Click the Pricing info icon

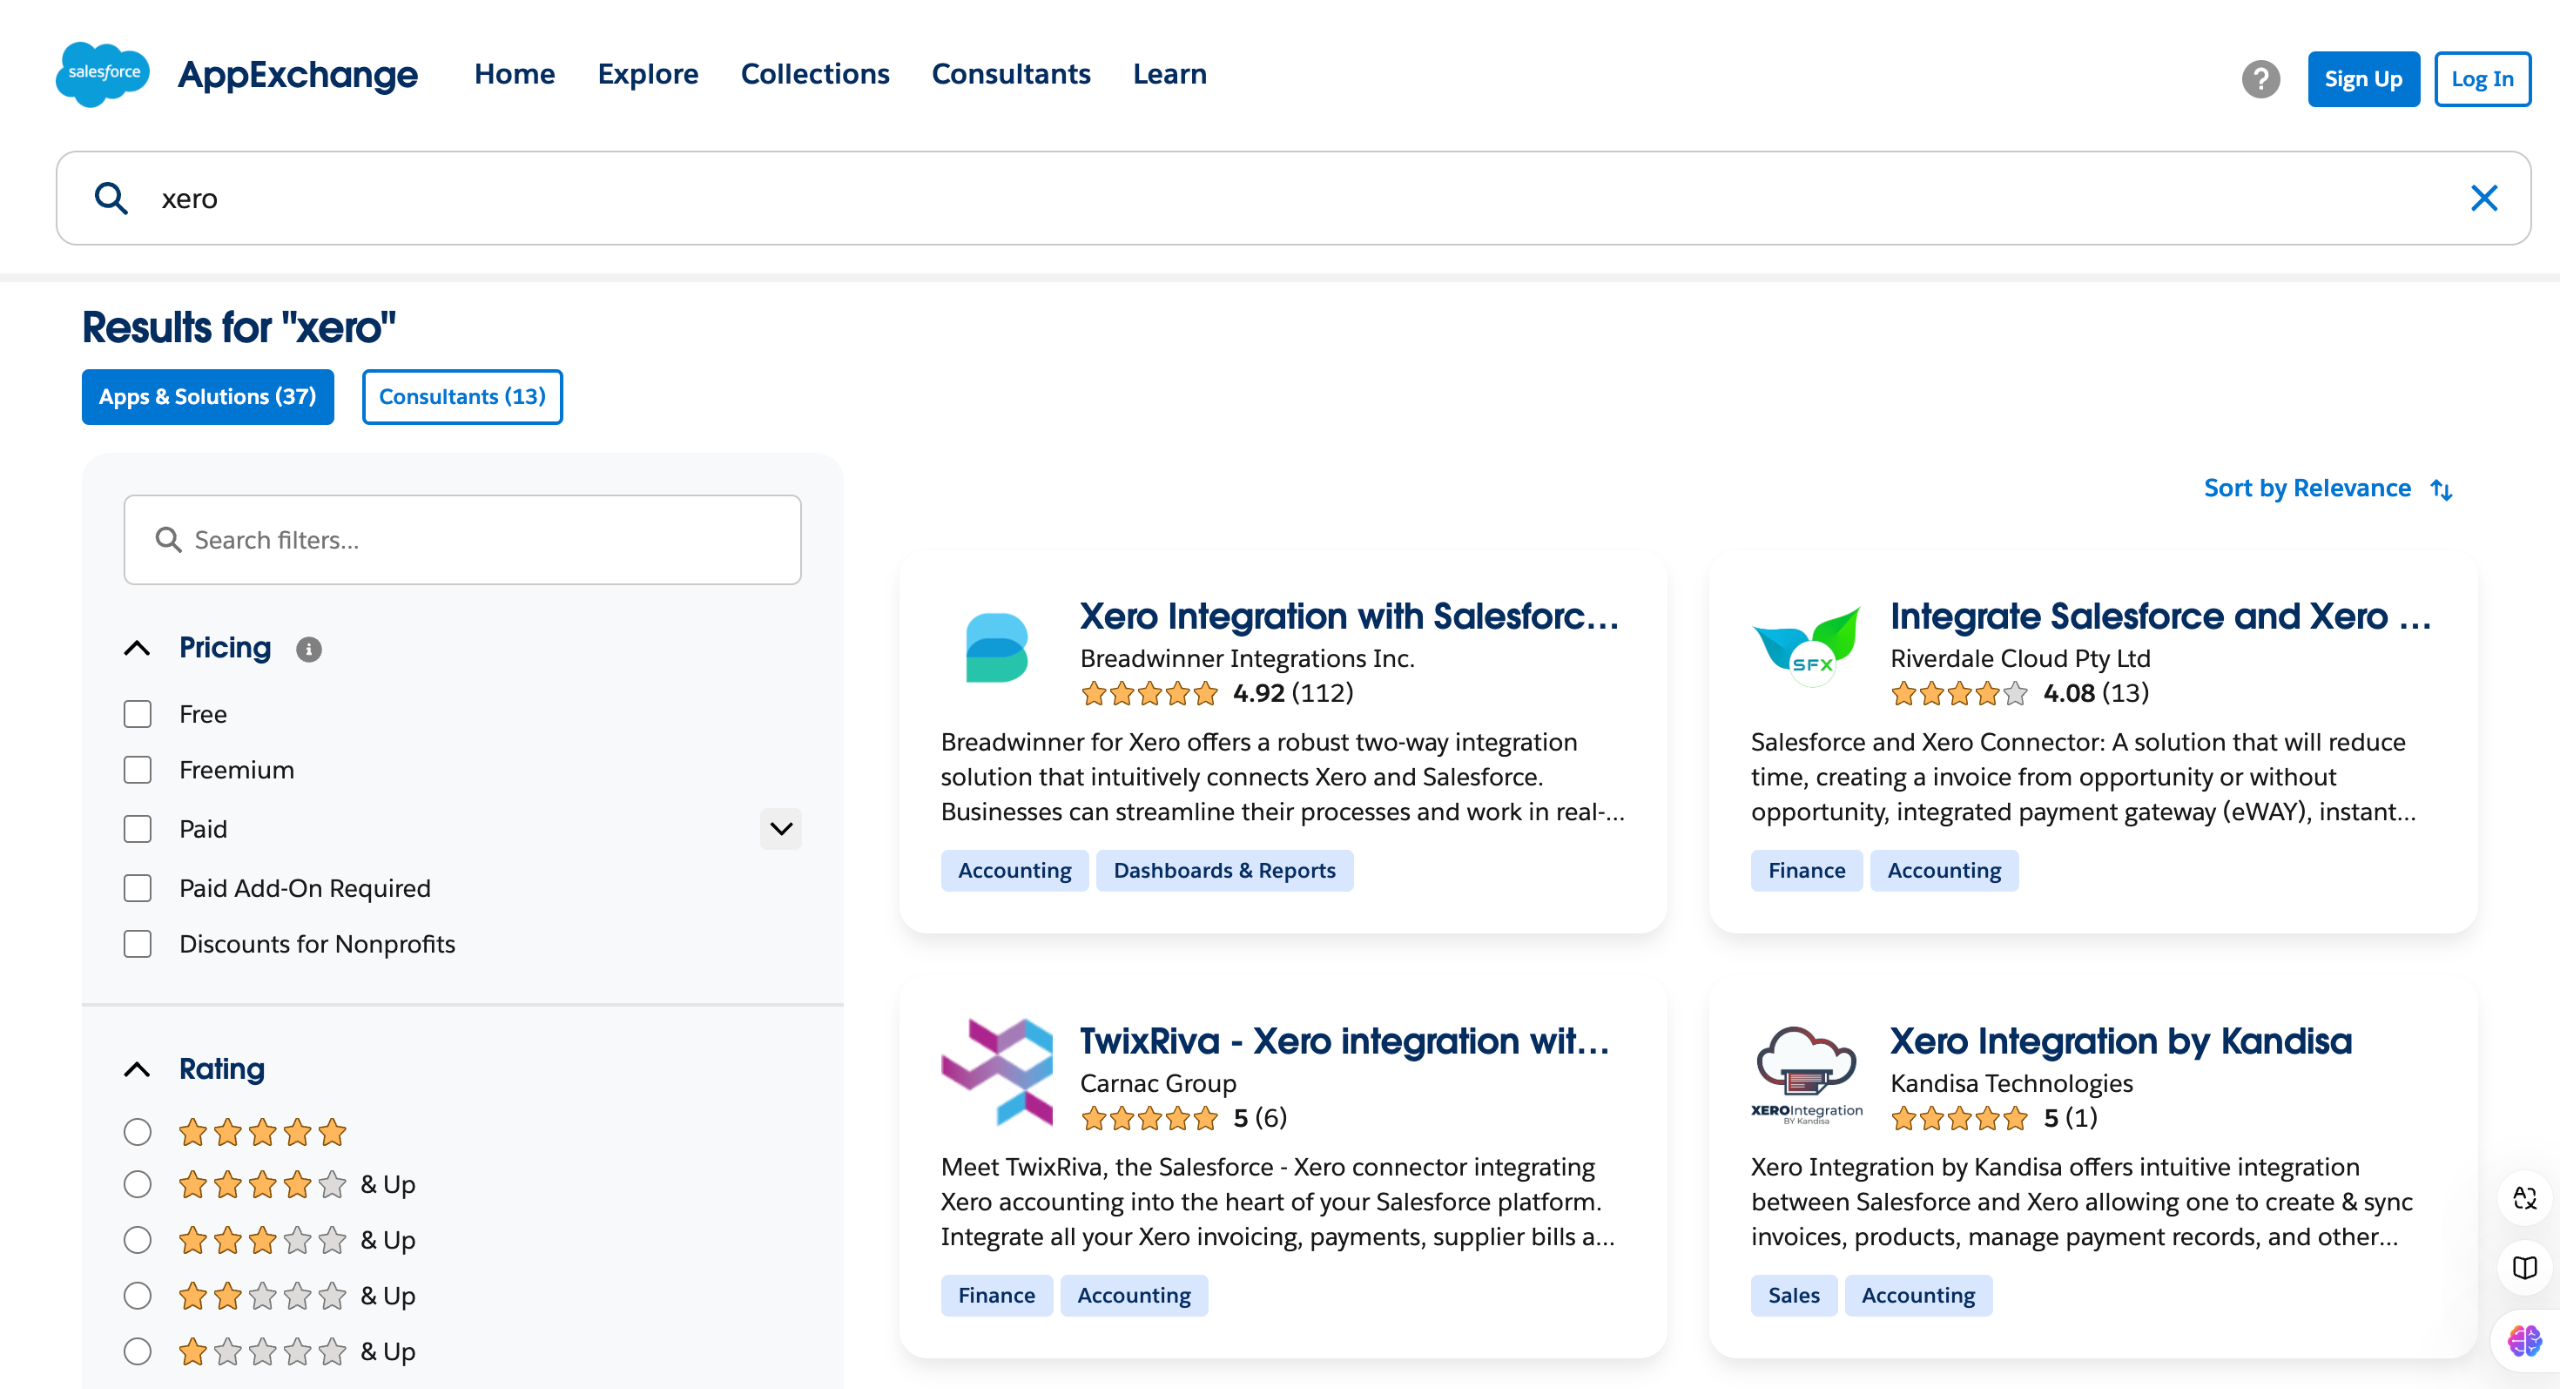click(x=309, y=649)
